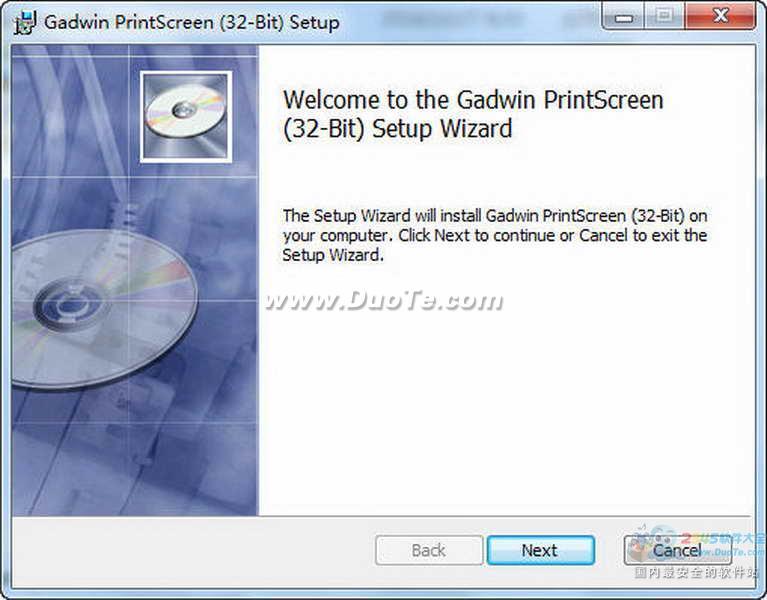The height and width of the screenshot is (600, 767).
Task: Click the installer icon in the title bar
Action: [x=25, y=22]
